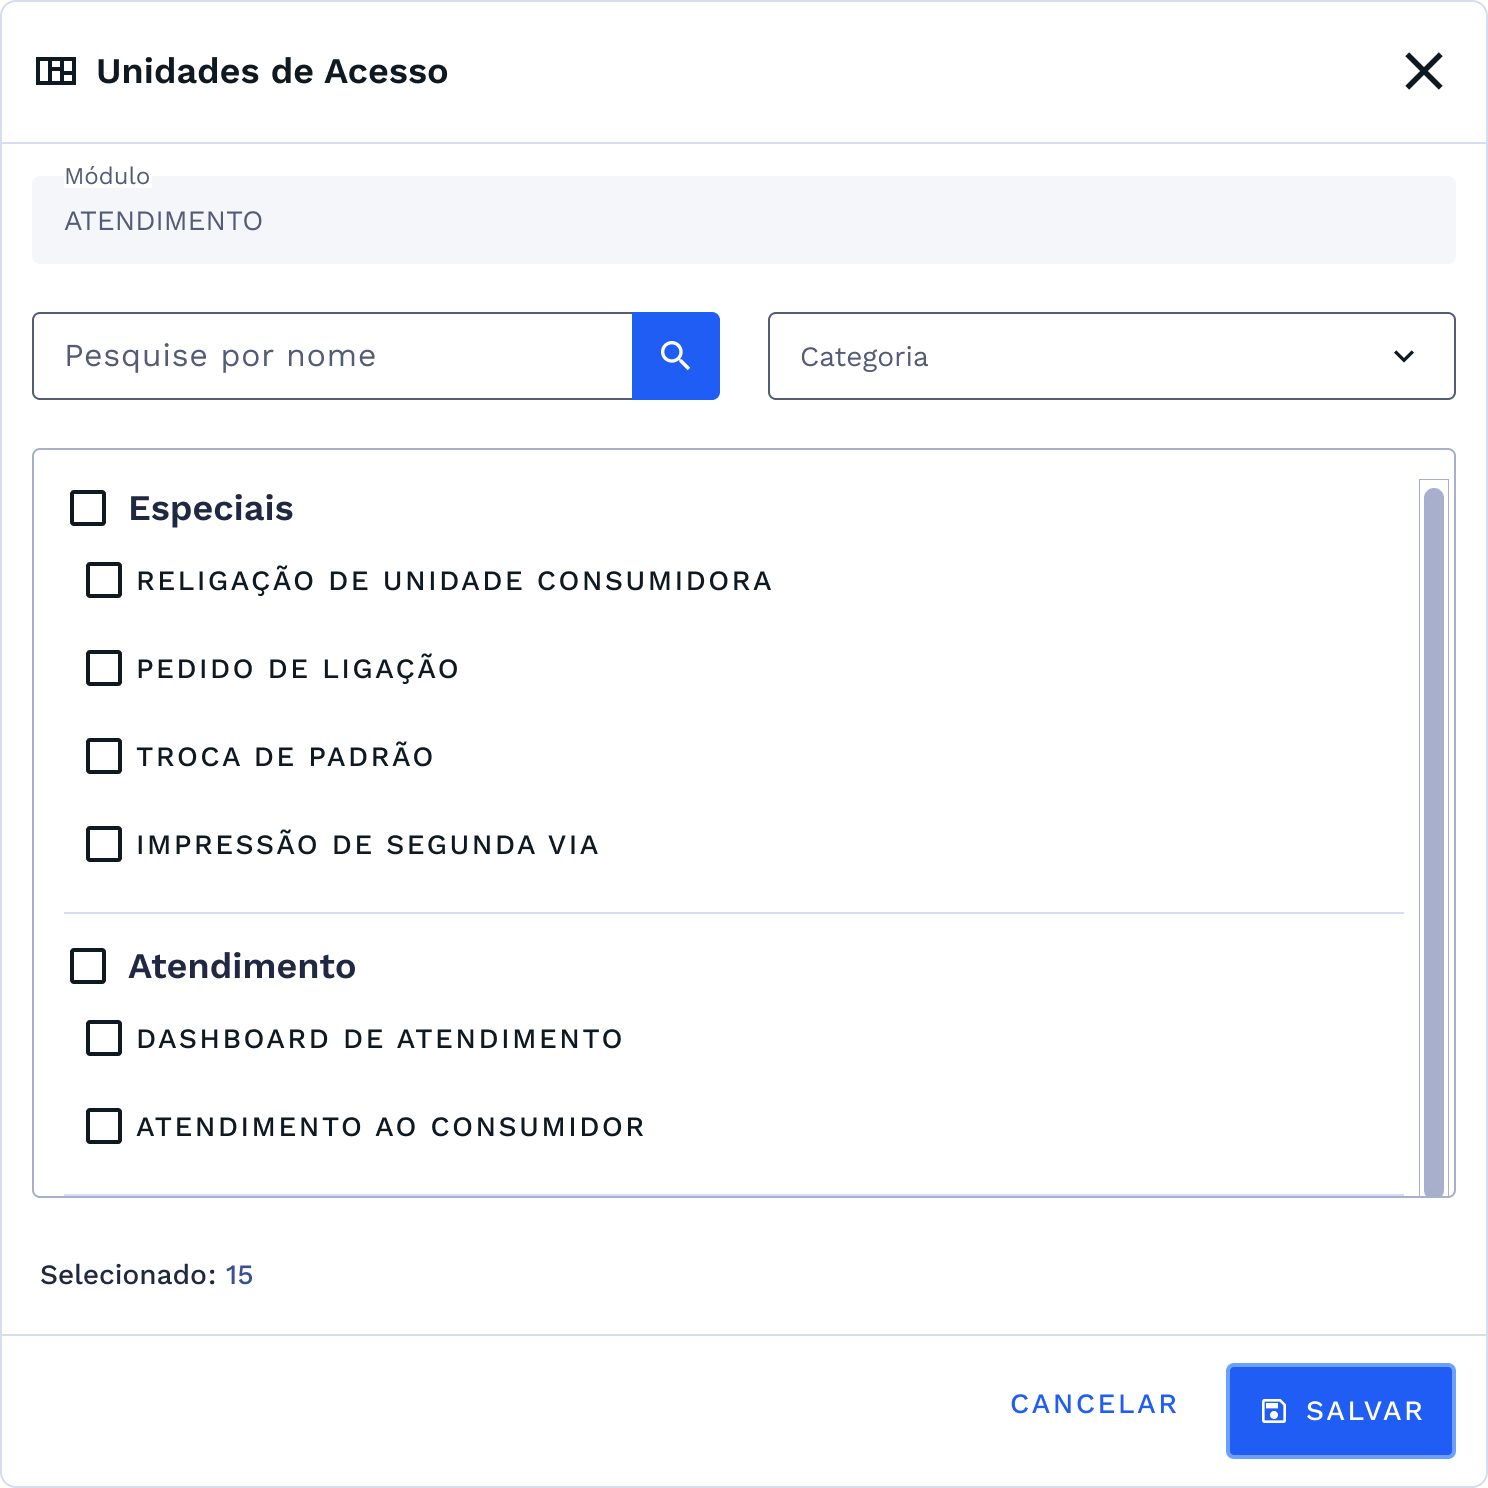Click the grid icon beside Unidades de Acesso
The image size is (1488, 1488).
coord(58,71)
